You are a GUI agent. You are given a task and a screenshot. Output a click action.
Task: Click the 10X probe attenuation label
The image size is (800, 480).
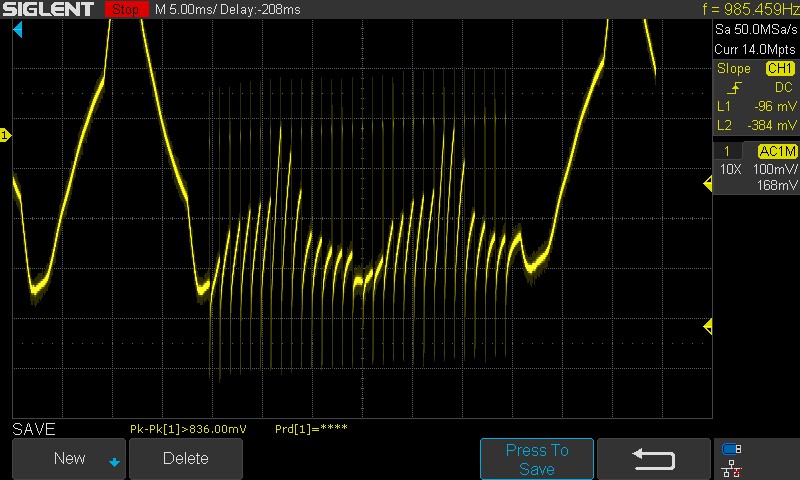pos(730,169)
